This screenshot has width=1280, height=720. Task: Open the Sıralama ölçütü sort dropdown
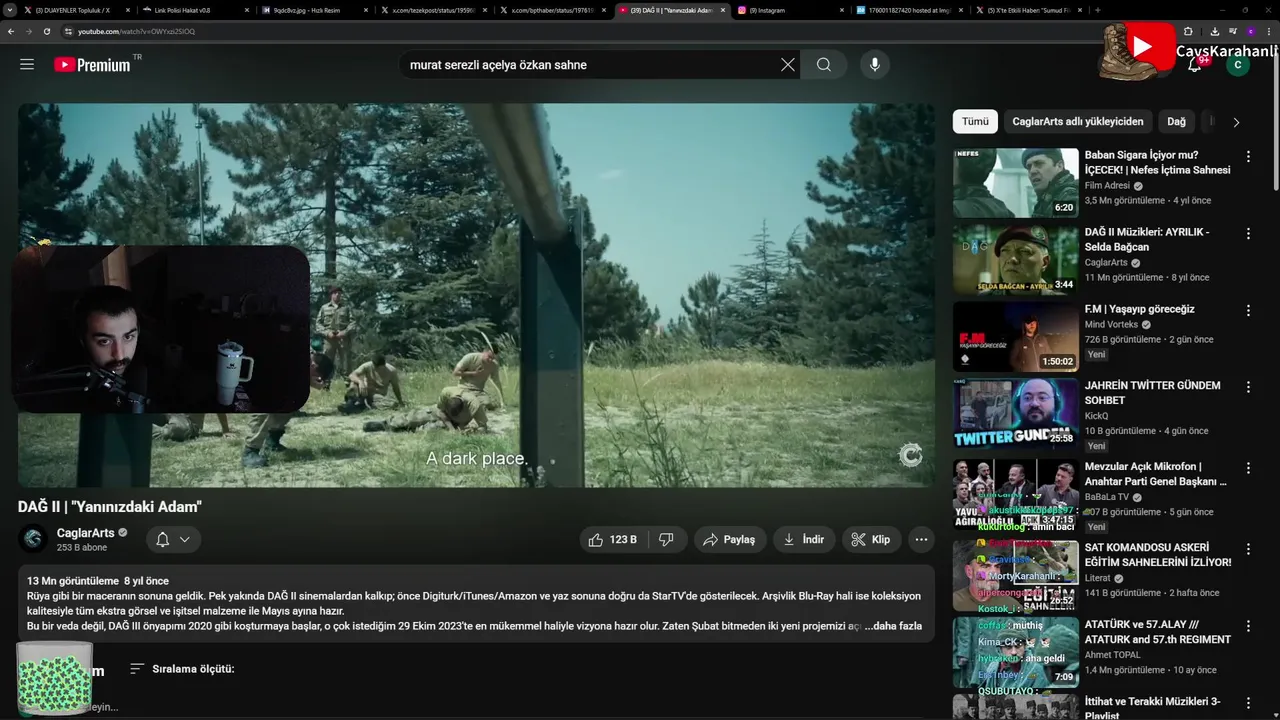182,668
